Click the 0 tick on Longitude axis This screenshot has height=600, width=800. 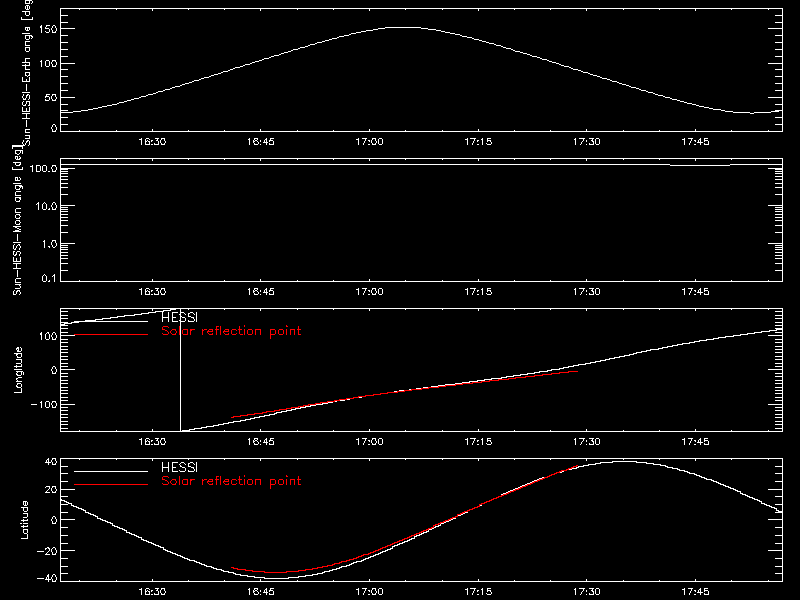click(55, 370)
